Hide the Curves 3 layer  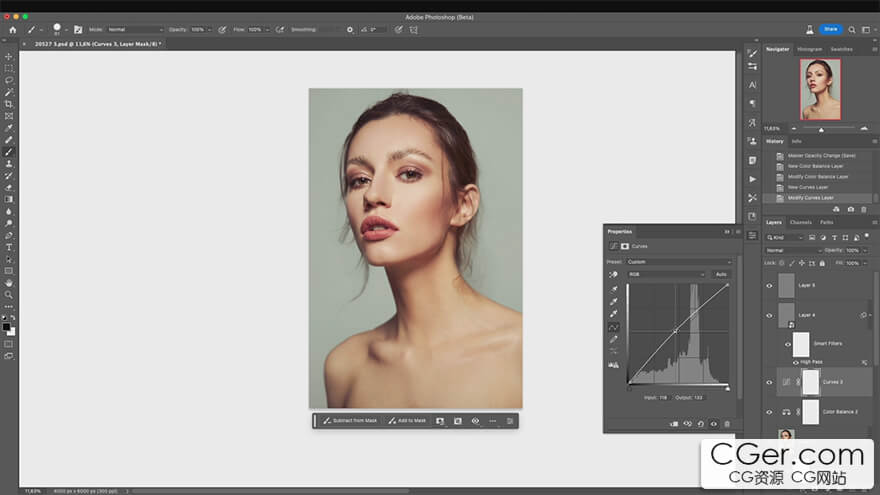click(769, 382)
